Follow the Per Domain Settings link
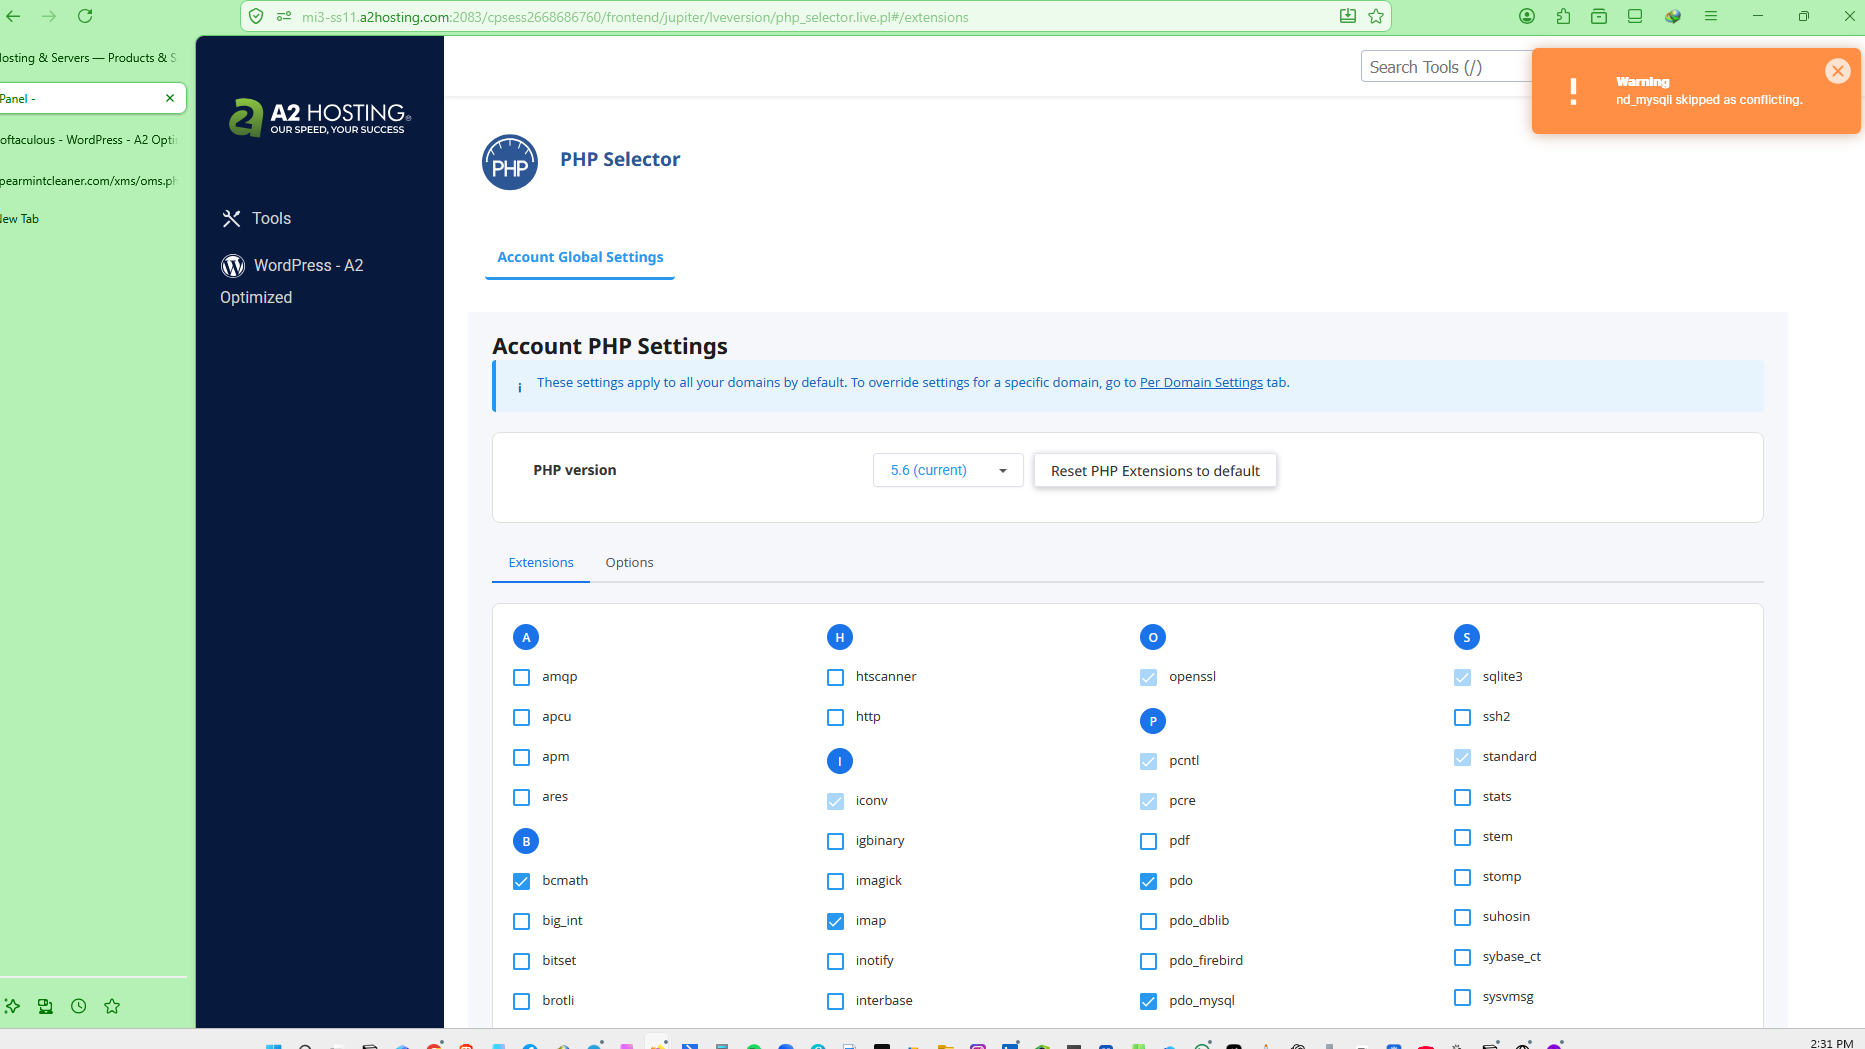1865x1049 pixels. [1200, 382]
